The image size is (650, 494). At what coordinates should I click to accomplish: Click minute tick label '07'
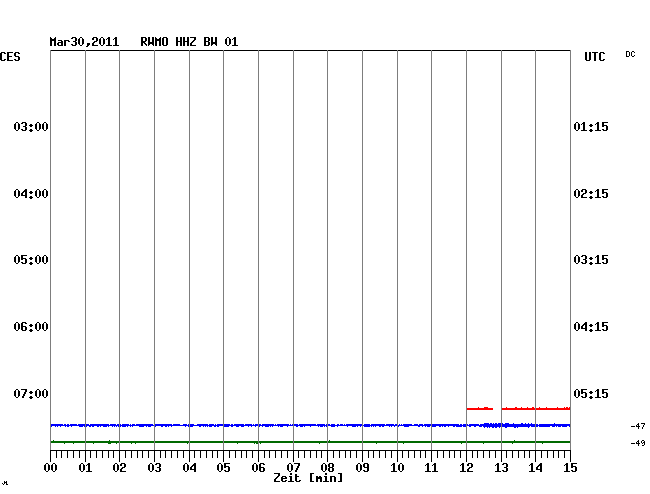(293, 468)
